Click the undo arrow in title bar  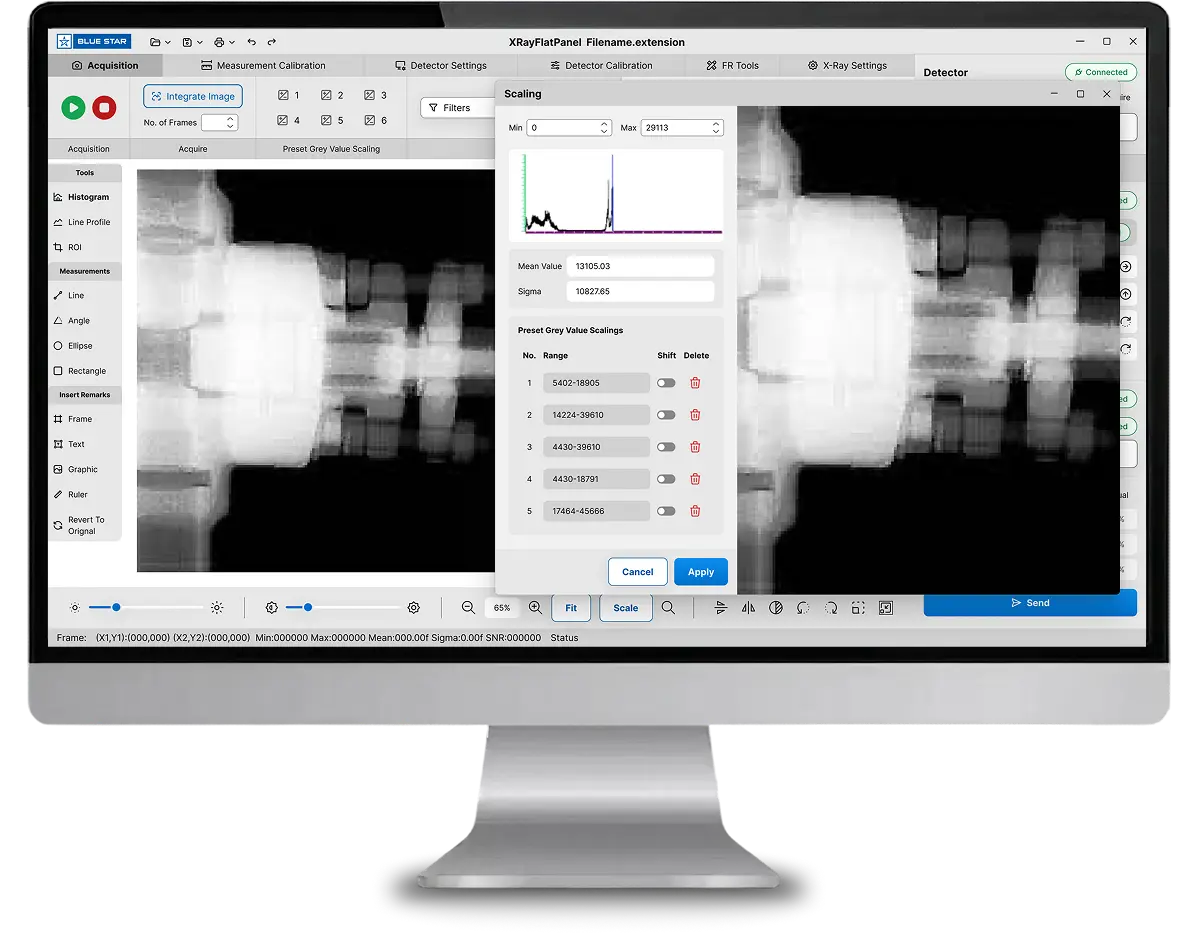(x=251, y=42)
